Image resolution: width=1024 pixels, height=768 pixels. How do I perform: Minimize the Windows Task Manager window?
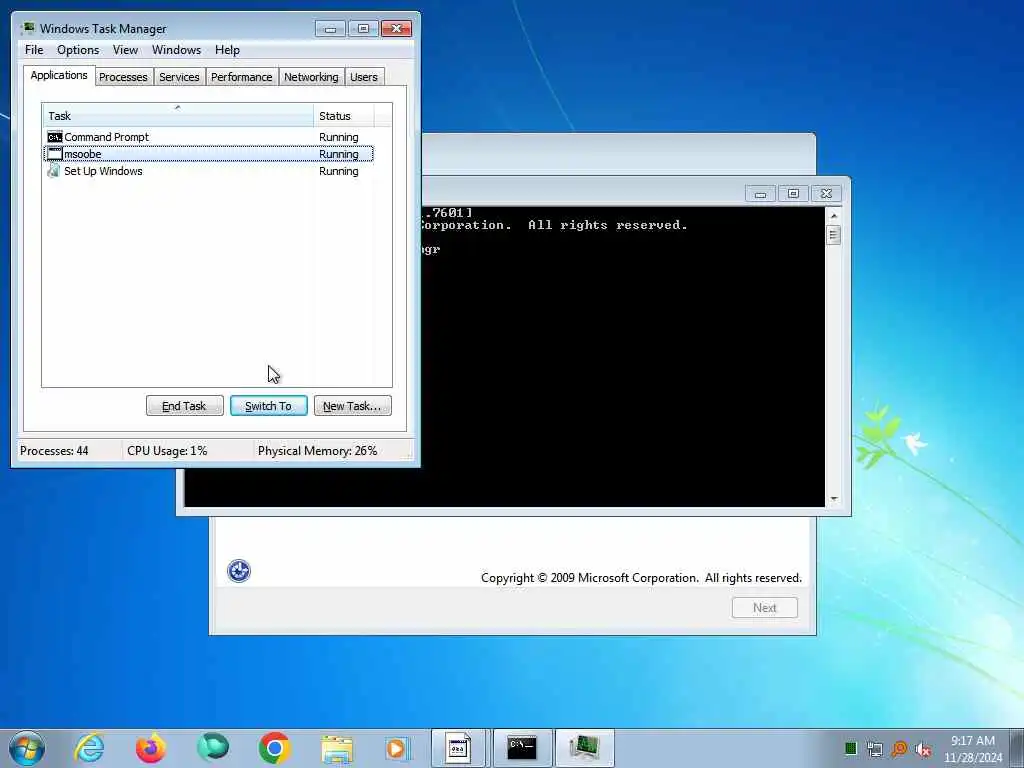pyautogui.click(x=330, y=29)
